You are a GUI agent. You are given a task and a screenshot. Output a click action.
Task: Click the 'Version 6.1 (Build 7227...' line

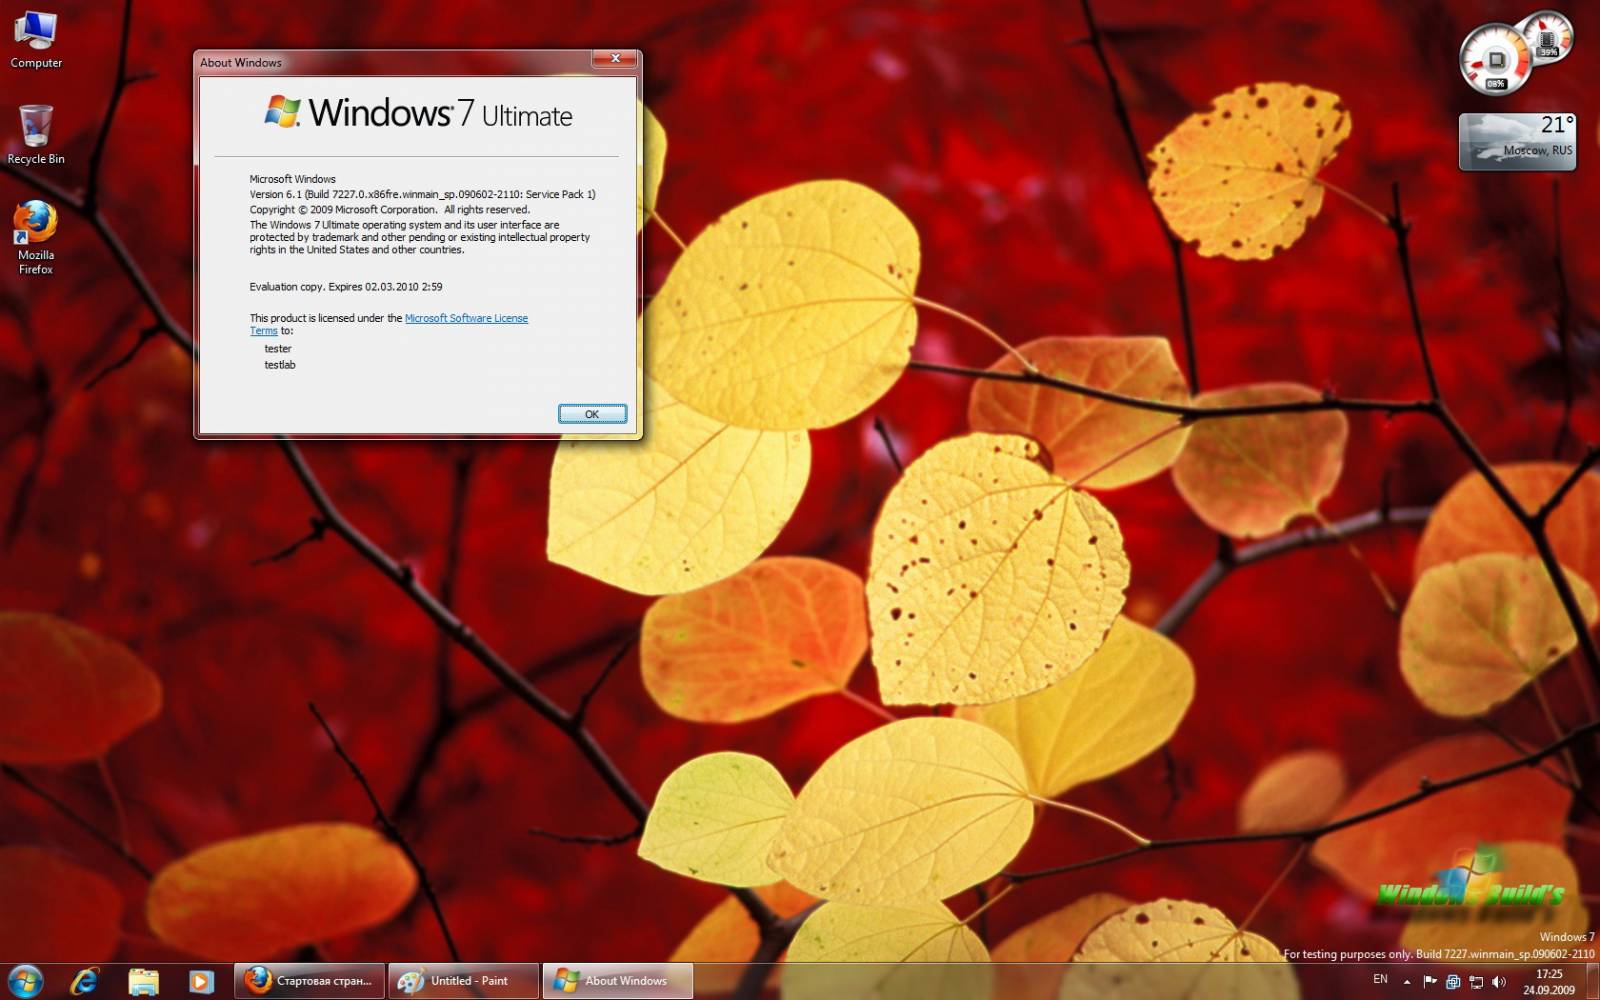[x=422, y=194]
